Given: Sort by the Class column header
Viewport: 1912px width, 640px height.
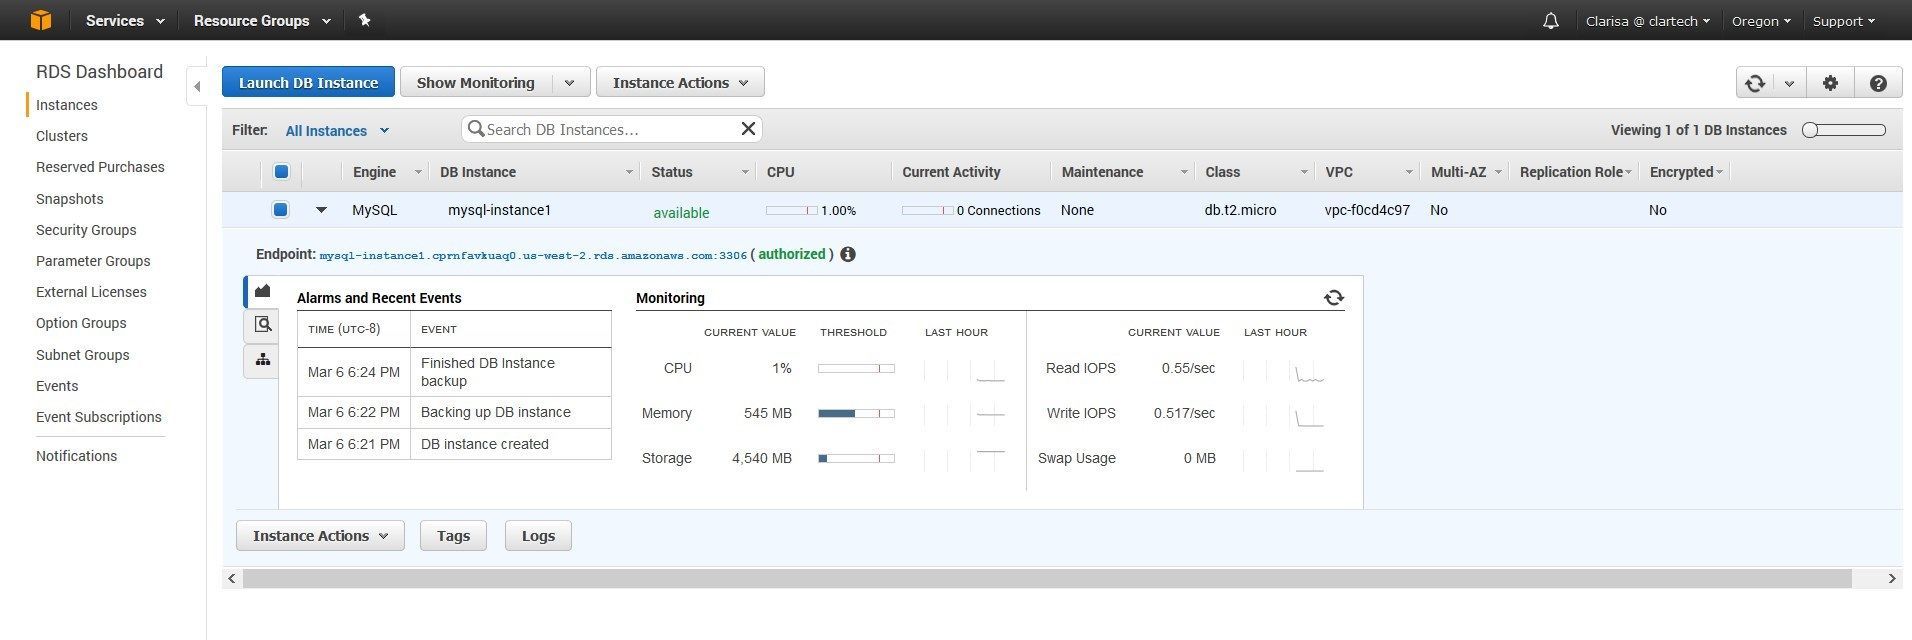Looking at the screenshot, I should click(1223, 172).
